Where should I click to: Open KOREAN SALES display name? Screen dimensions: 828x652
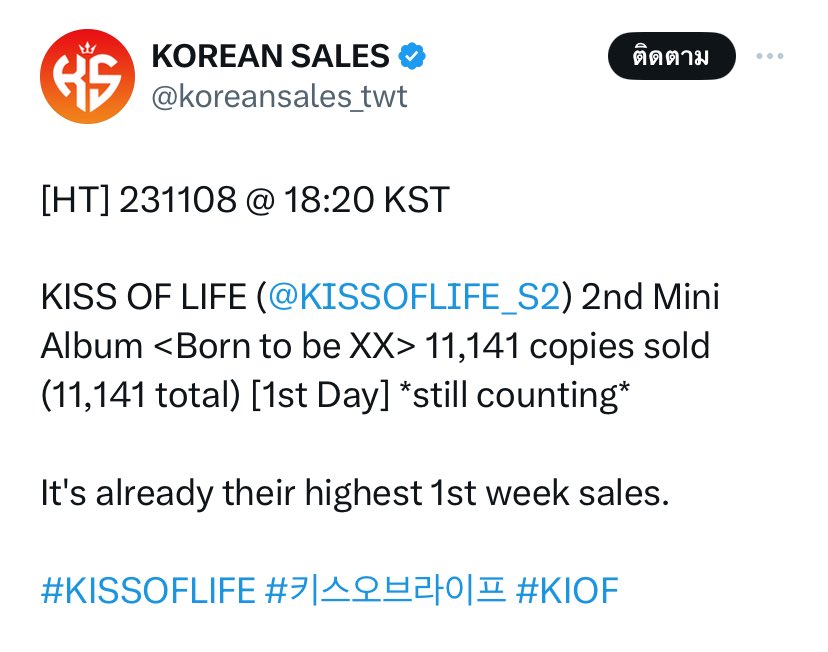tap(270, 56)
